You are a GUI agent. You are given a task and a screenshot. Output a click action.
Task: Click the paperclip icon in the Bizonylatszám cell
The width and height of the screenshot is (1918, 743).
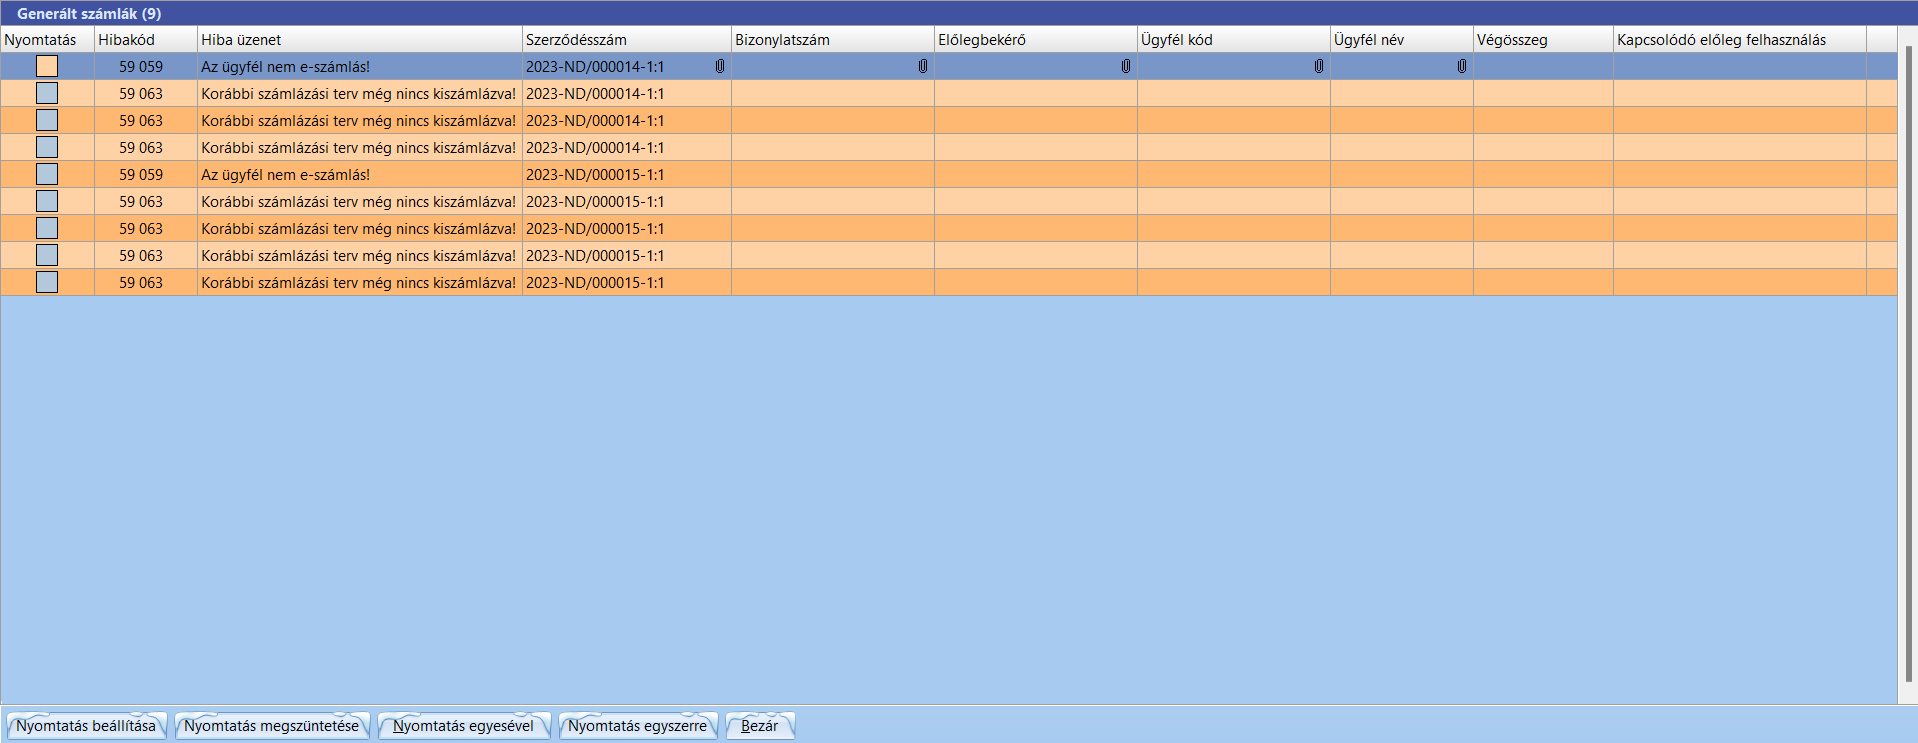923,66
